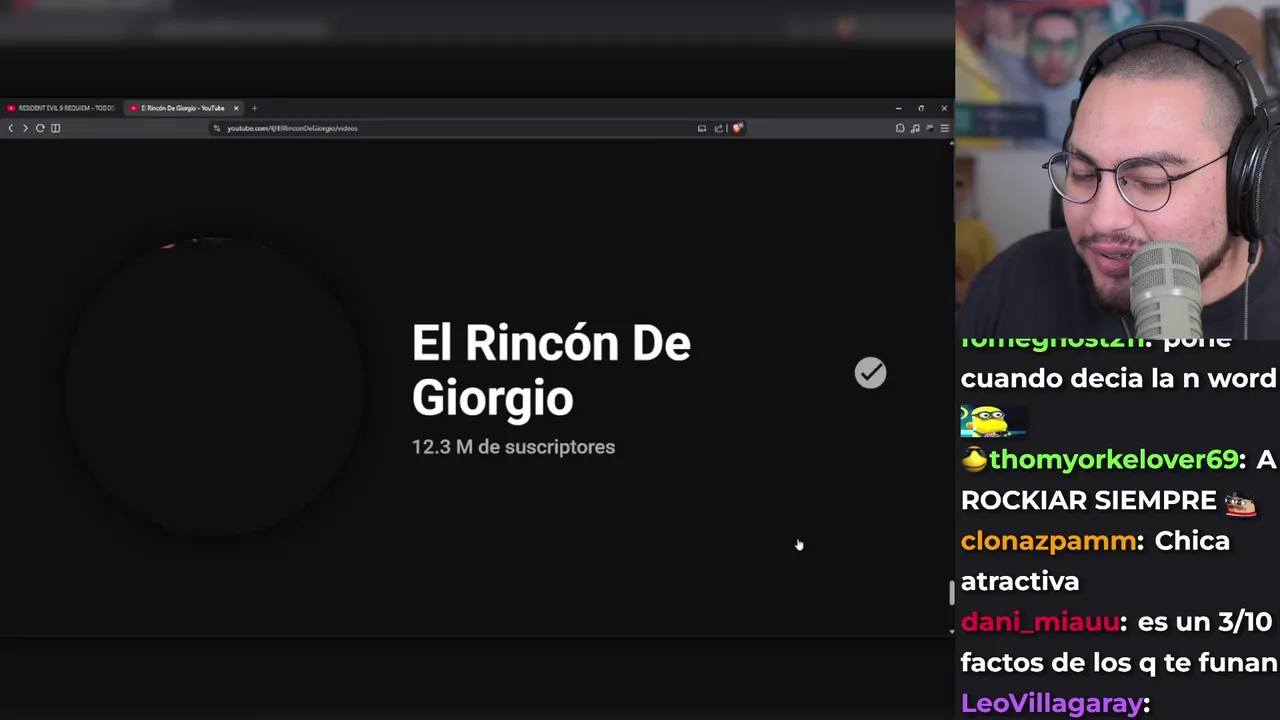The height and width of the screenshot is (720, 1280).
Task: Select the El Rincón De Giorgio - YouTube tab
Action: (x=183, y=108)
